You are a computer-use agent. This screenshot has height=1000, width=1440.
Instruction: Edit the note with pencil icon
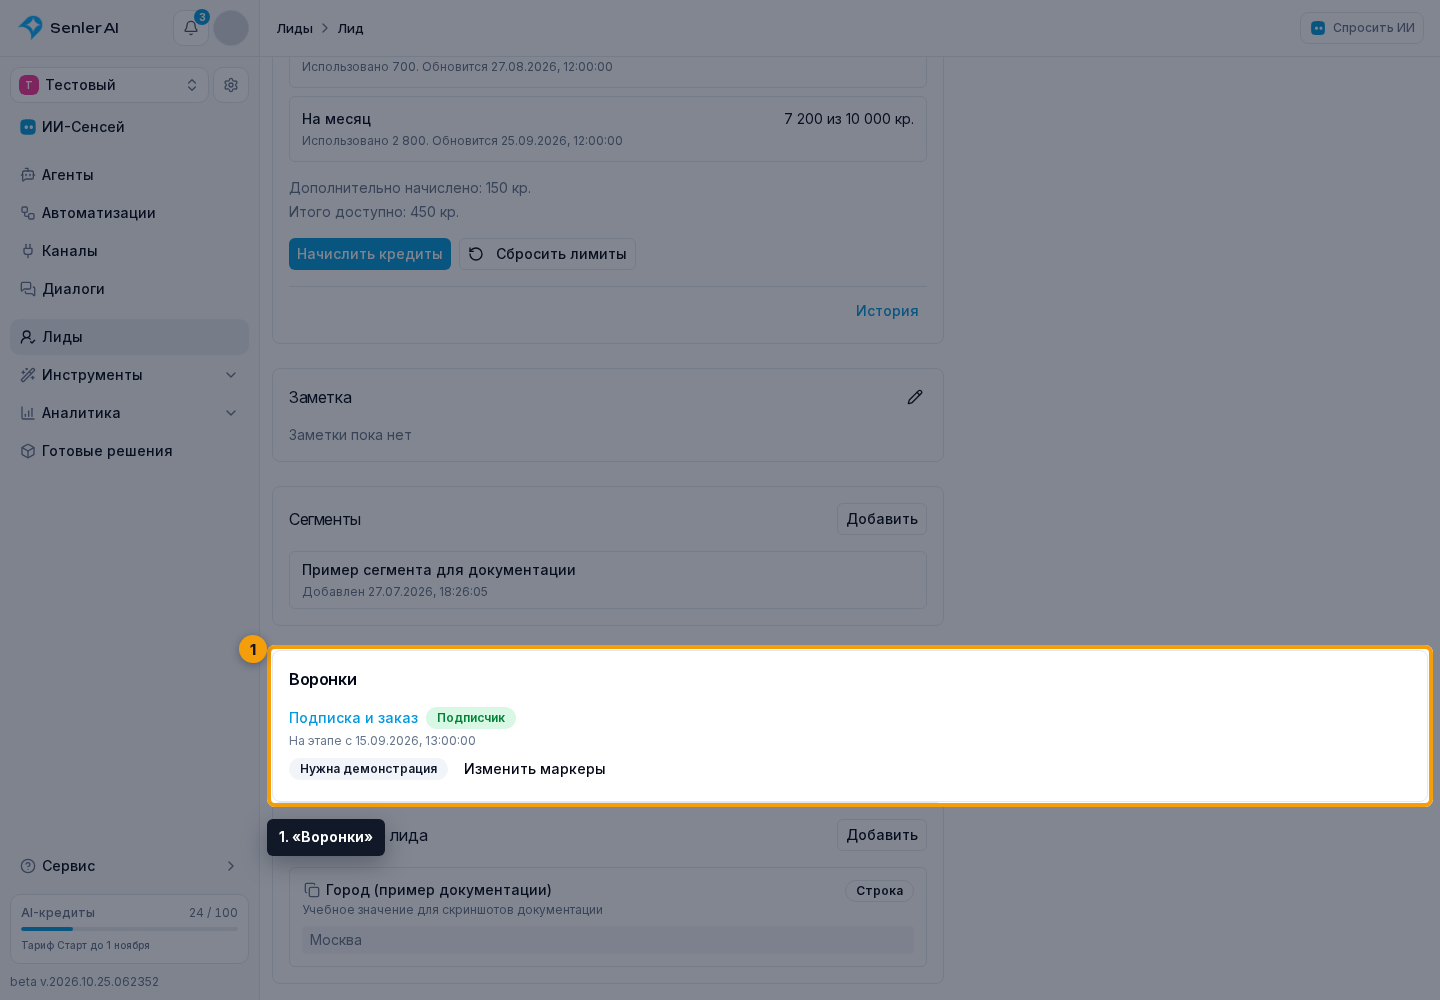click(x=915, y=397)
